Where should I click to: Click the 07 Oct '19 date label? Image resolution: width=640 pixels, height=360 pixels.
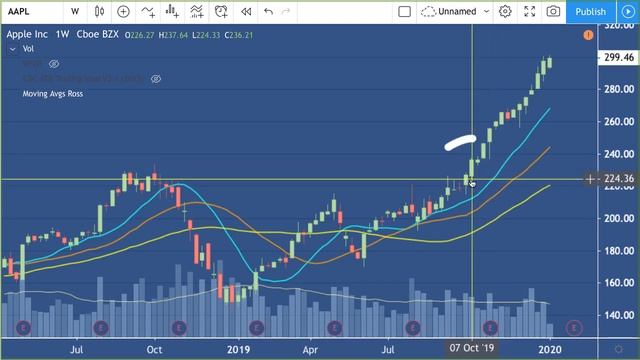(x=471, y=348)
